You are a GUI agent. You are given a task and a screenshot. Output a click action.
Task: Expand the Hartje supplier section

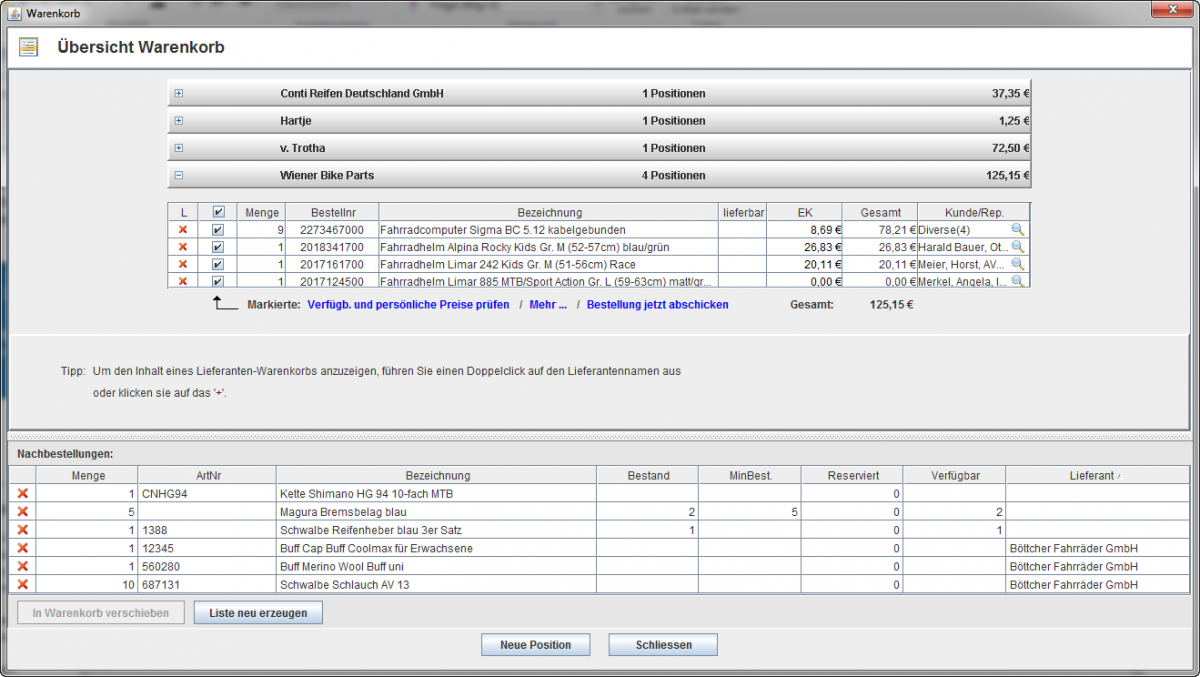[179, 121]
